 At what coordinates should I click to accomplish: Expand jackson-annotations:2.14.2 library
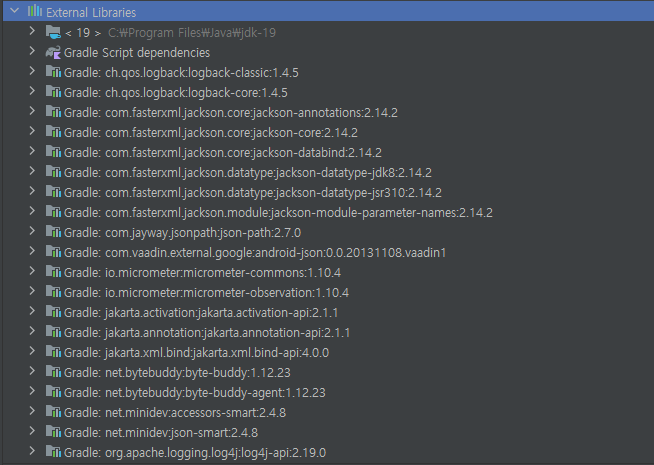coord(32,111)
